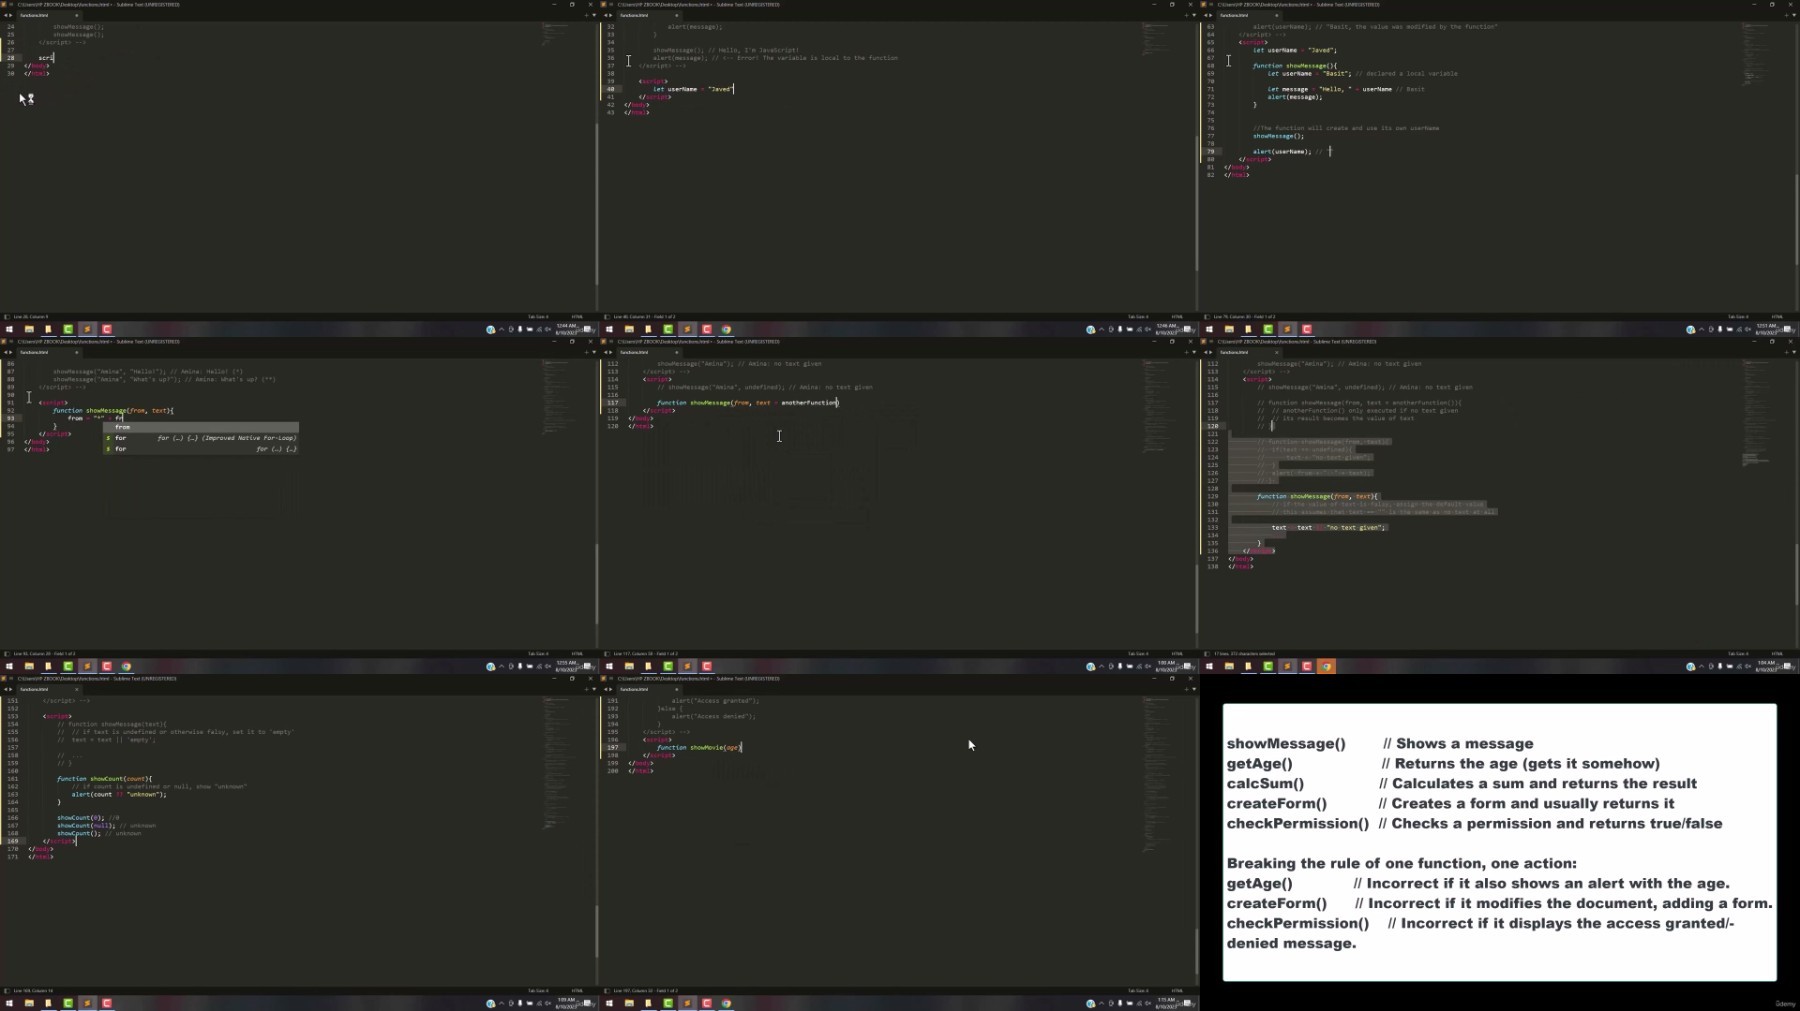This screenshot has height=1011, width=1800.
Task: Click highlighted orange Chrome icon below selected-text window
Action: [1326, 666]
